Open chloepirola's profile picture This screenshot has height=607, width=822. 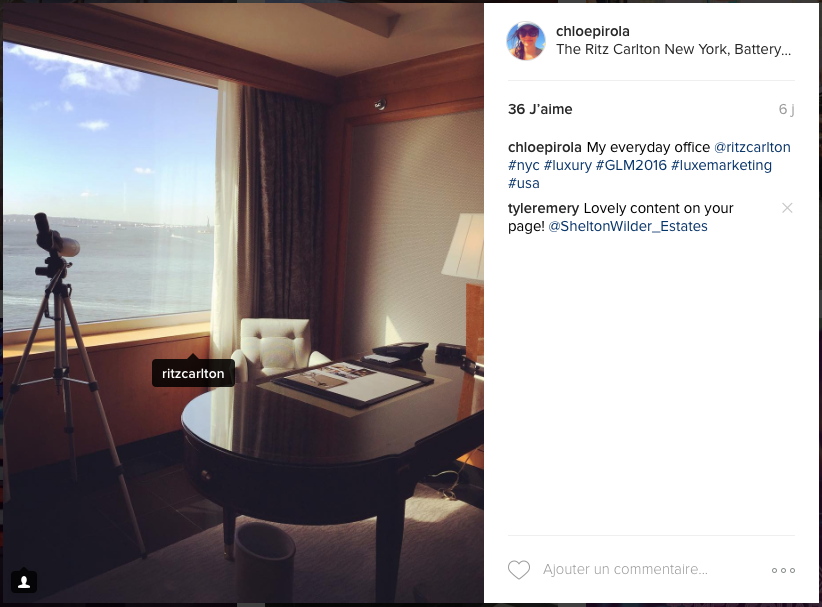tap(526, 41)
